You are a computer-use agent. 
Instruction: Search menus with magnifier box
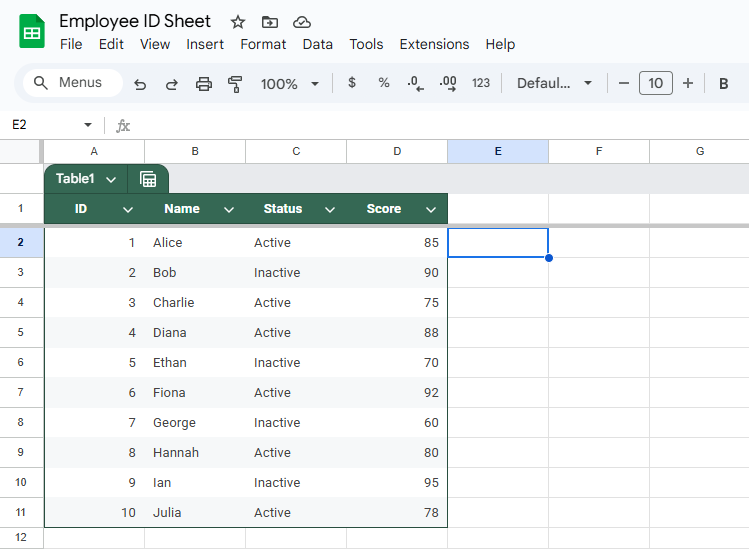coord(73,83)
